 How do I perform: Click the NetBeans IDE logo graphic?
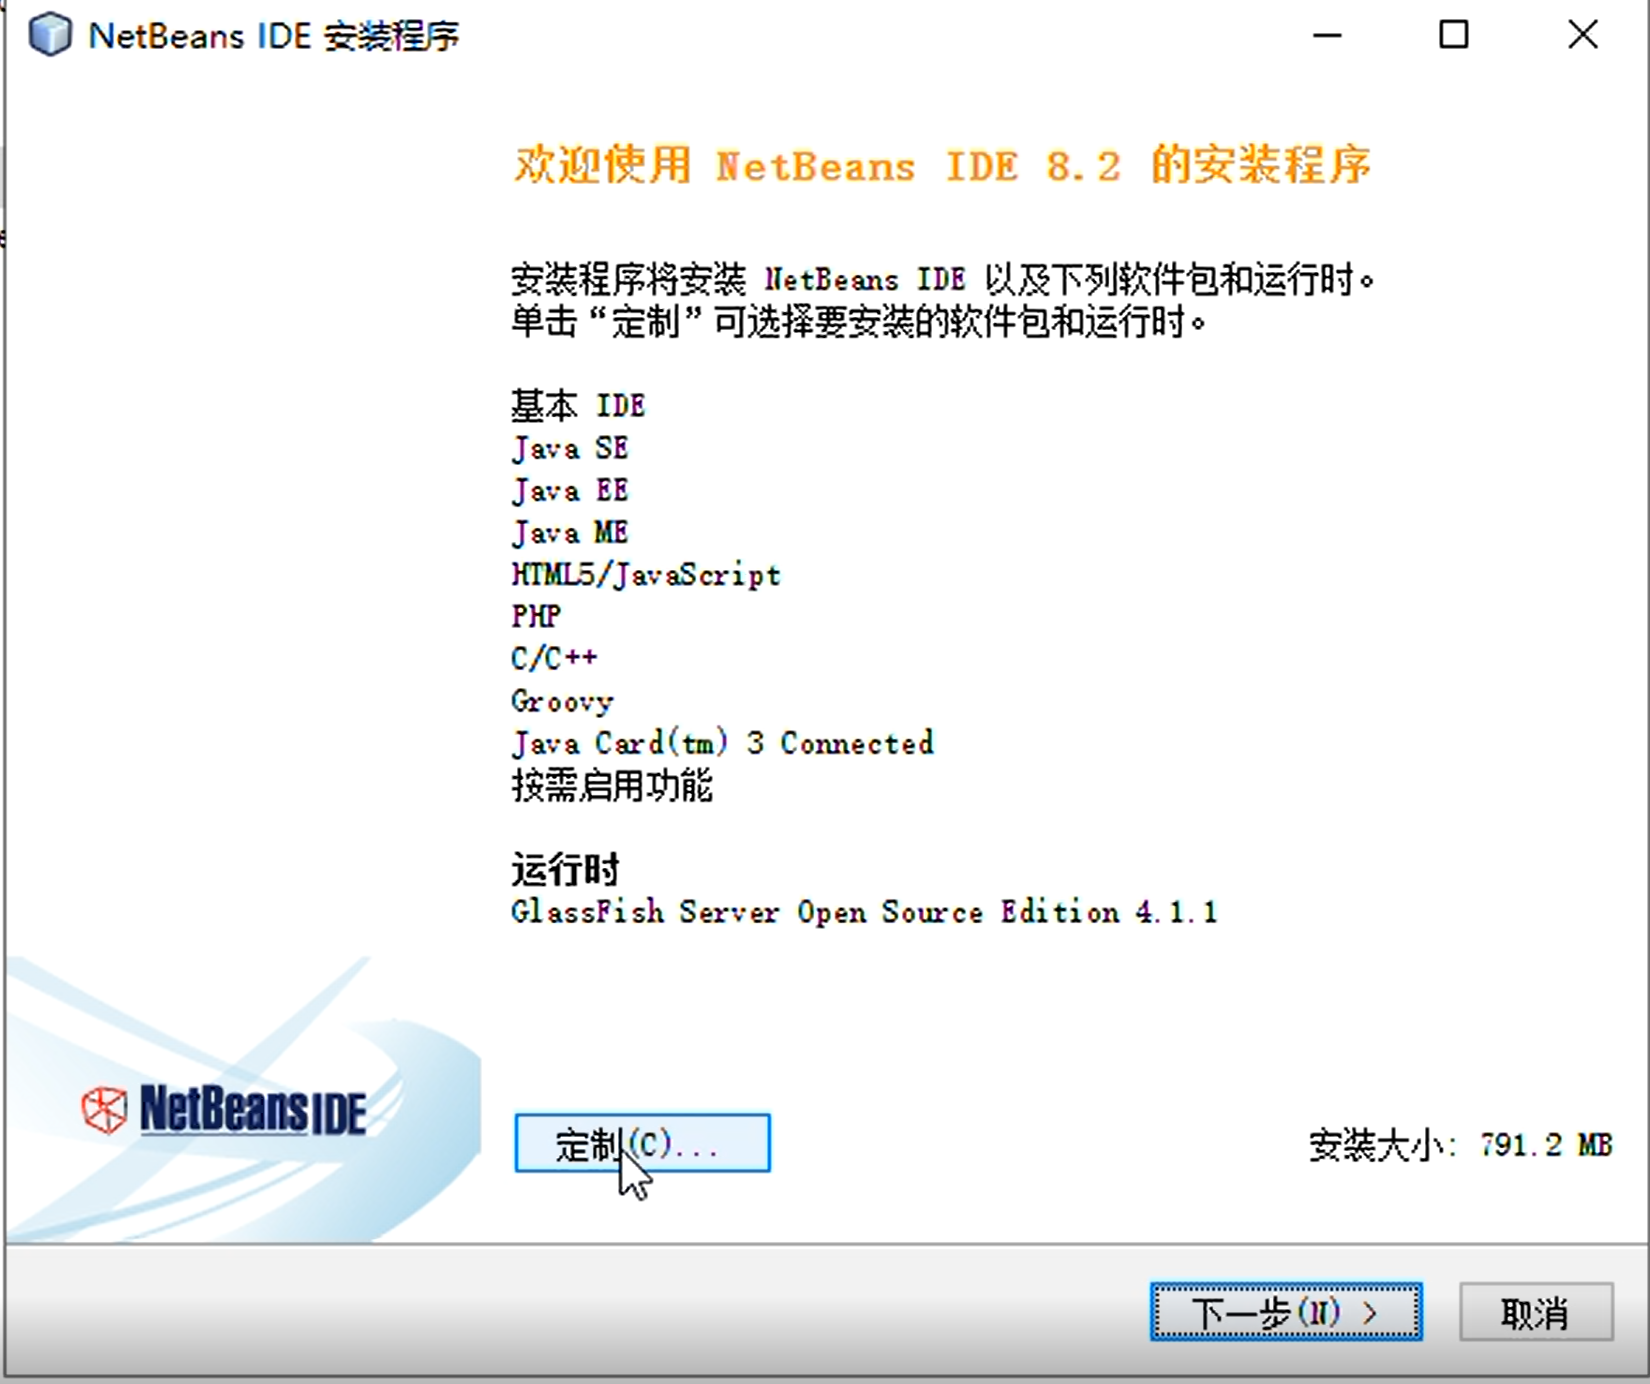tap(226, 1108)
